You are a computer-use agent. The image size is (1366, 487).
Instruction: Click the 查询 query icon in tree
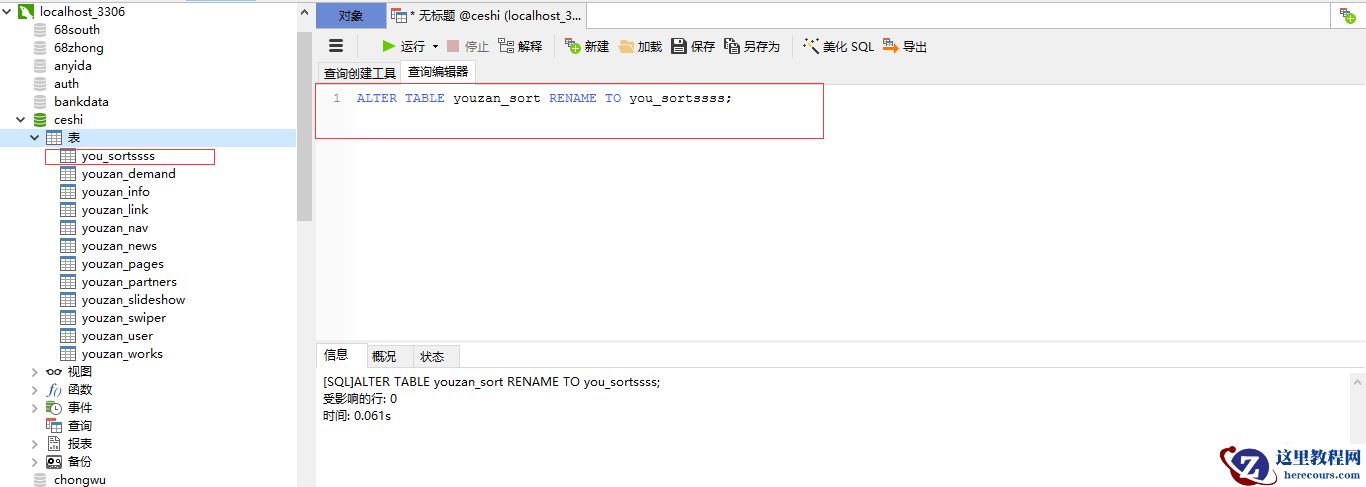point(54,425)
